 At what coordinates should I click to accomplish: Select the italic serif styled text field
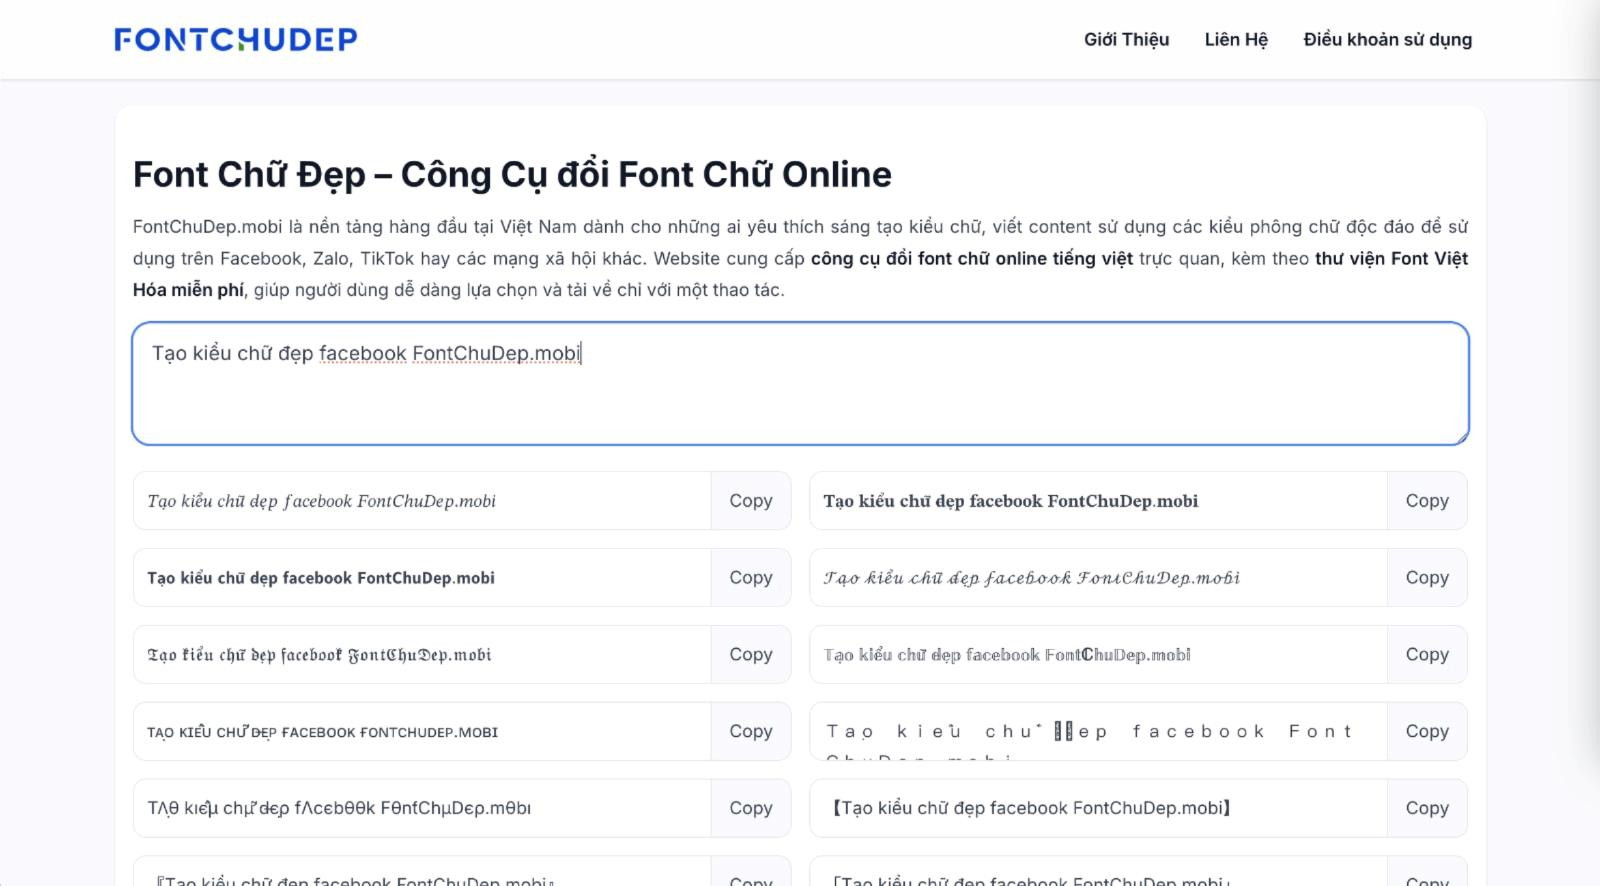coord(422,501)
